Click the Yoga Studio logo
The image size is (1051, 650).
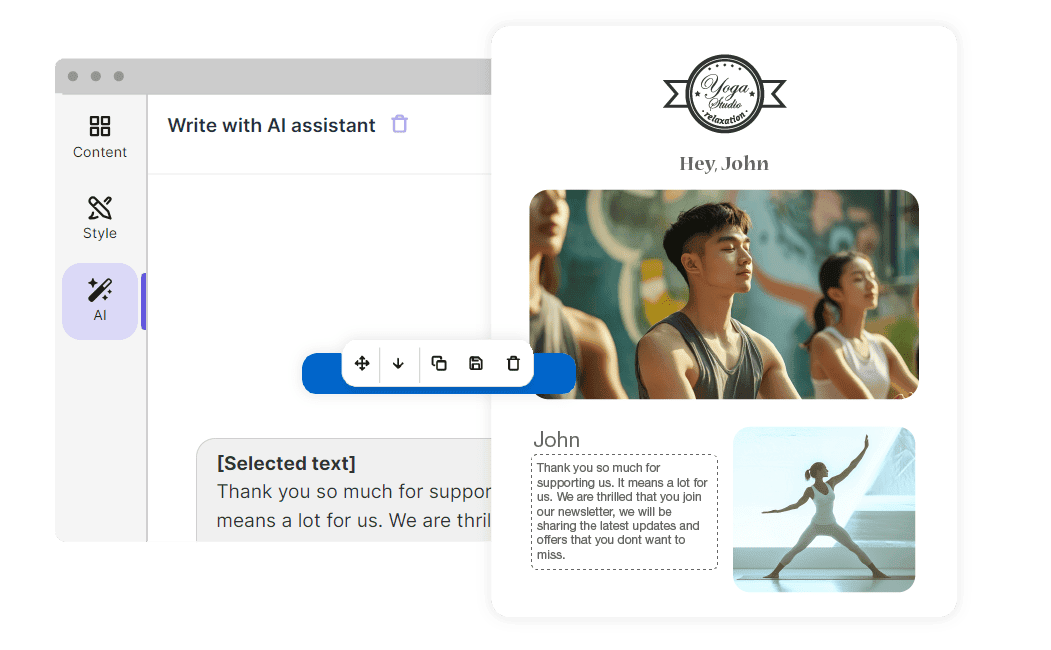tap(725, 94)
